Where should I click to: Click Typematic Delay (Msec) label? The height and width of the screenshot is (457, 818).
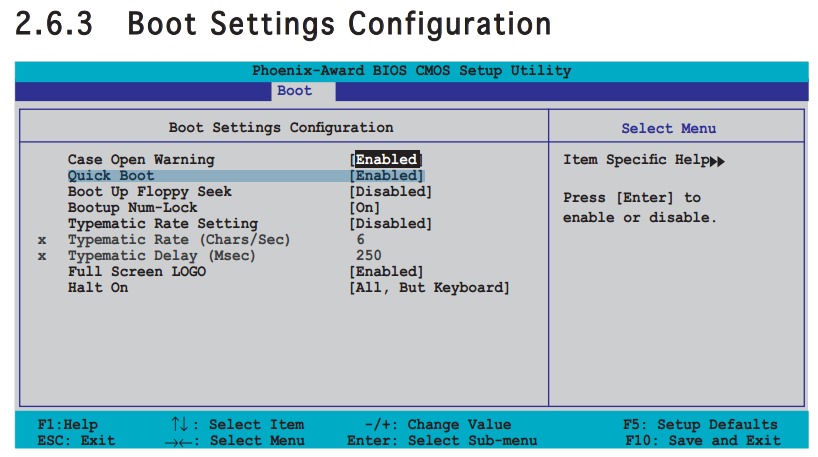click(162, 256)
